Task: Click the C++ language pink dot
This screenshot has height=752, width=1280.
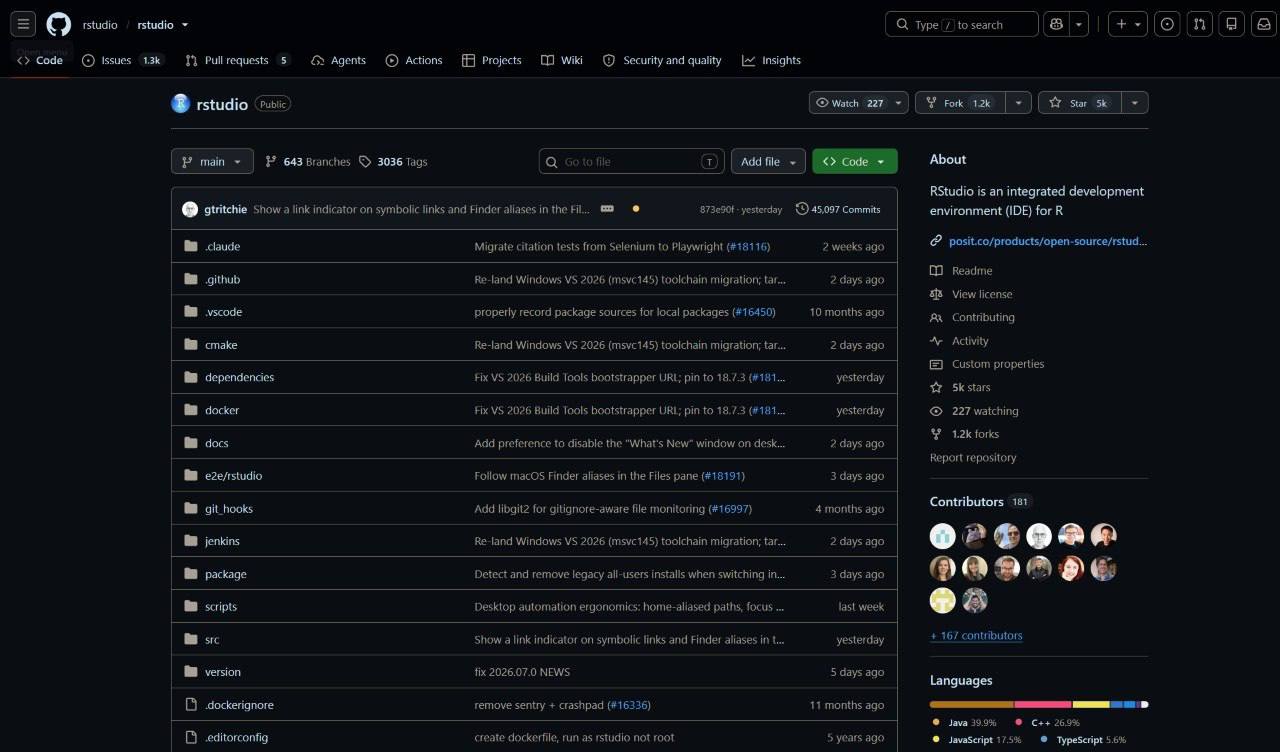Action: tap(1019, 722)
